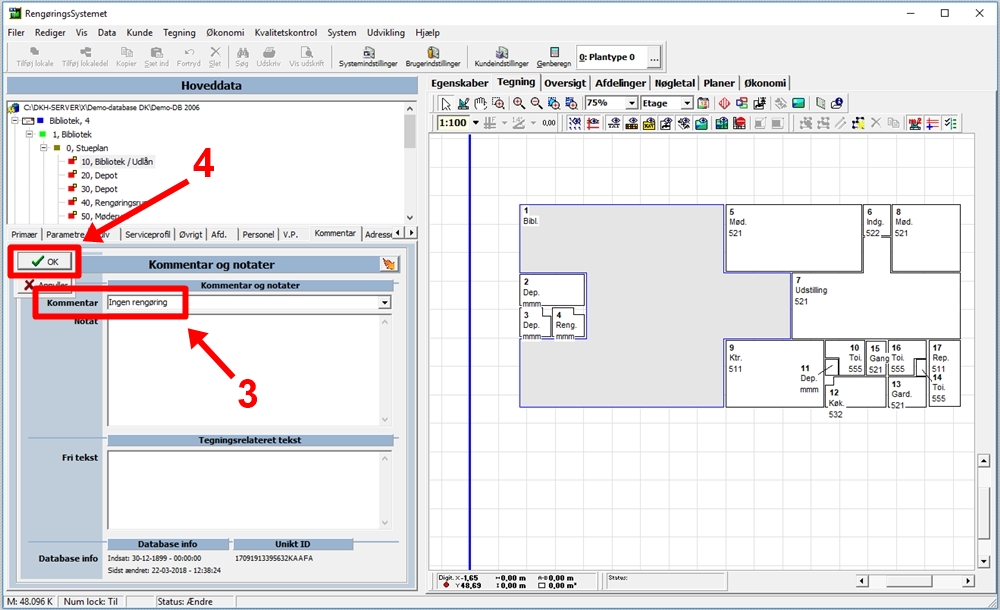
Task: Click the hand icon in Kommentar header
Action: (388, 264)
